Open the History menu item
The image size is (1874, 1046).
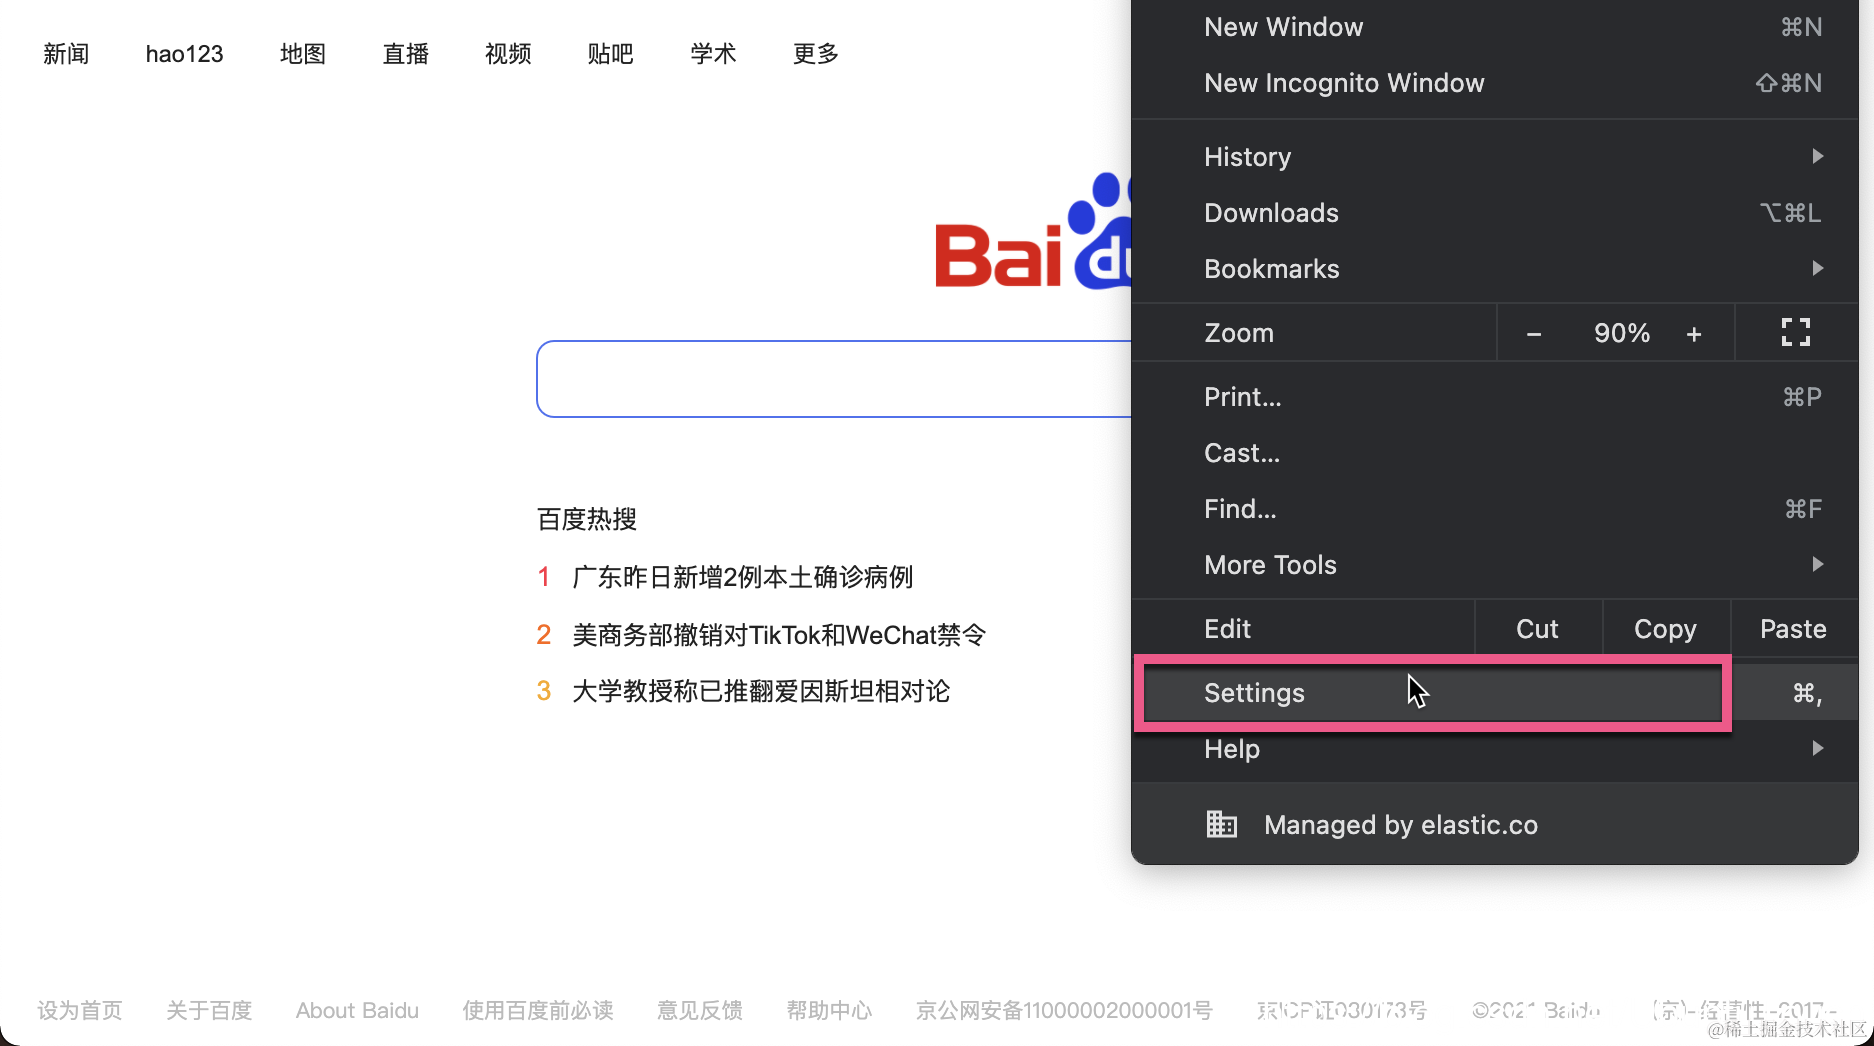click(x=1495, y=157)
